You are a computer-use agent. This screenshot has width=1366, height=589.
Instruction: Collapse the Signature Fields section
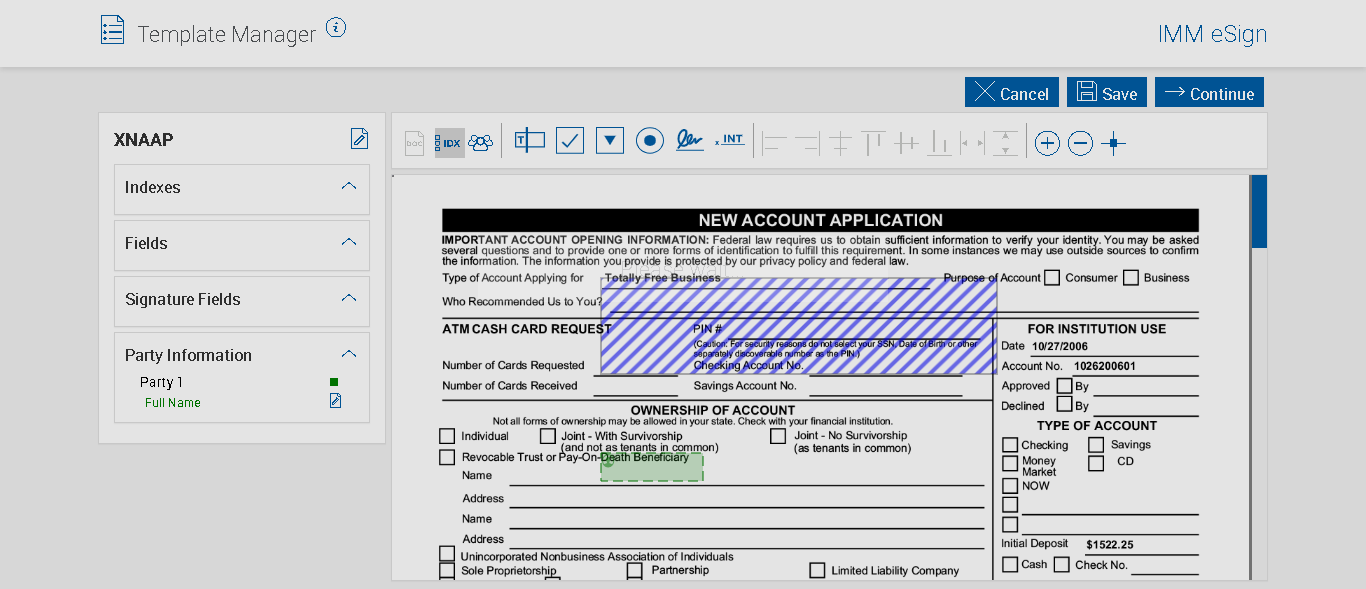[349, 298]
